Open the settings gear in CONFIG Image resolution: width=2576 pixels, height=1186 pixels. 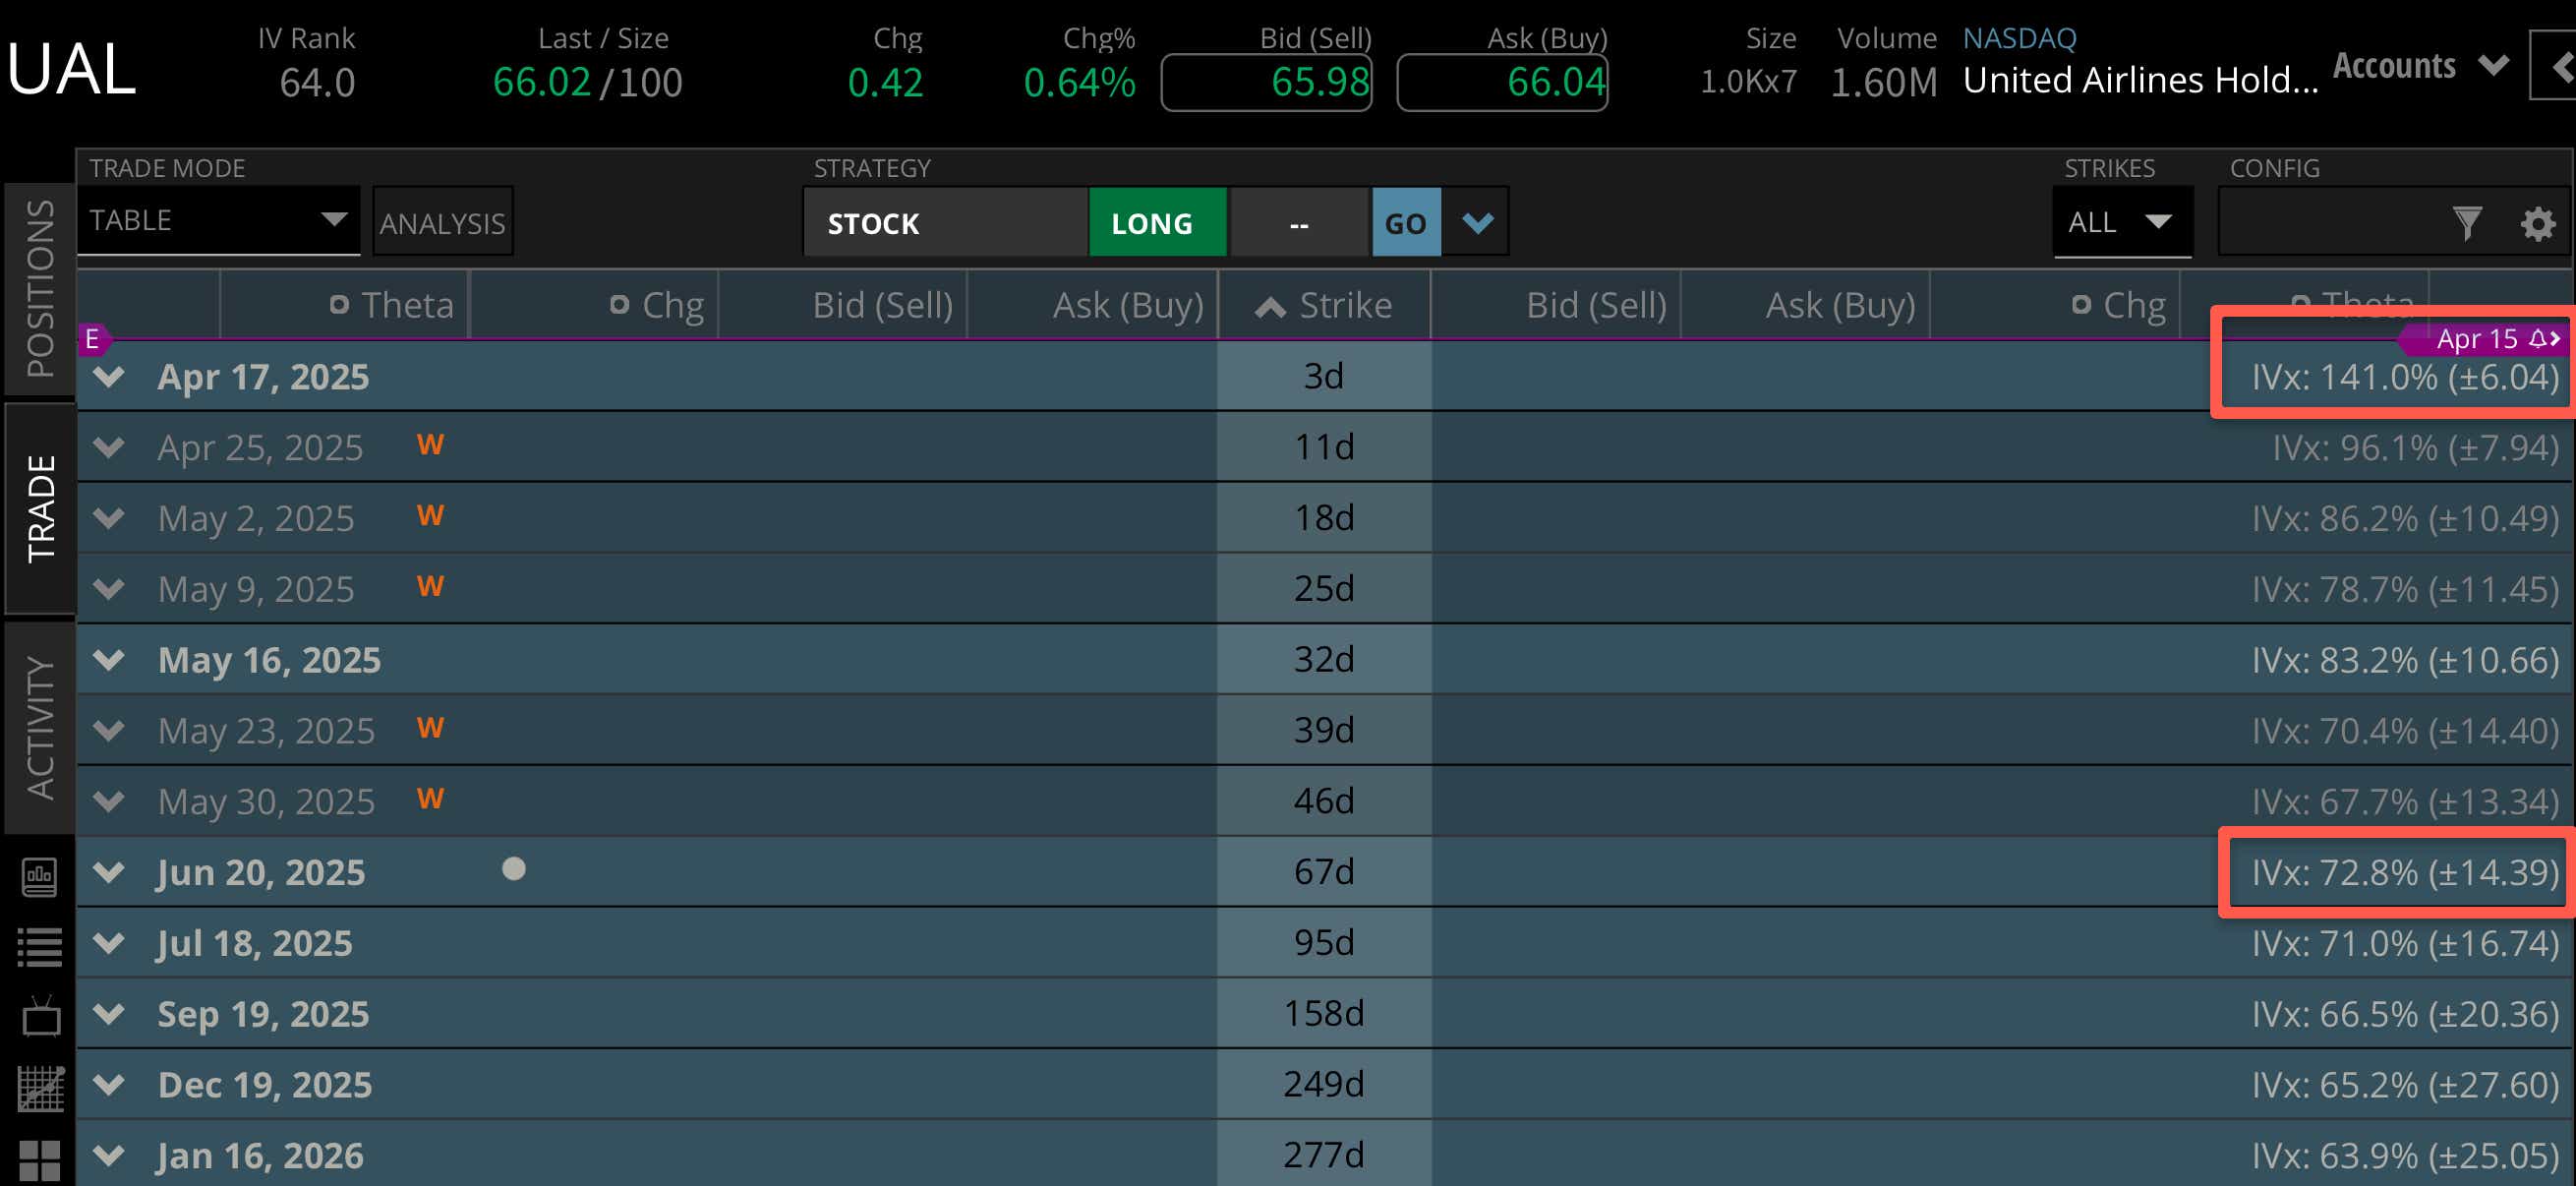(2537, 222)
